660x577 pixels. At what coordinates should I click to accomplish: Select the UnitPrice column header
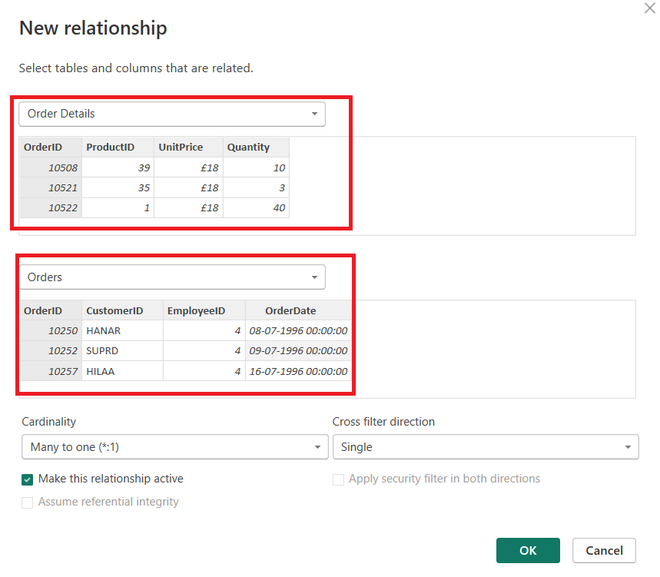point(181,147)
